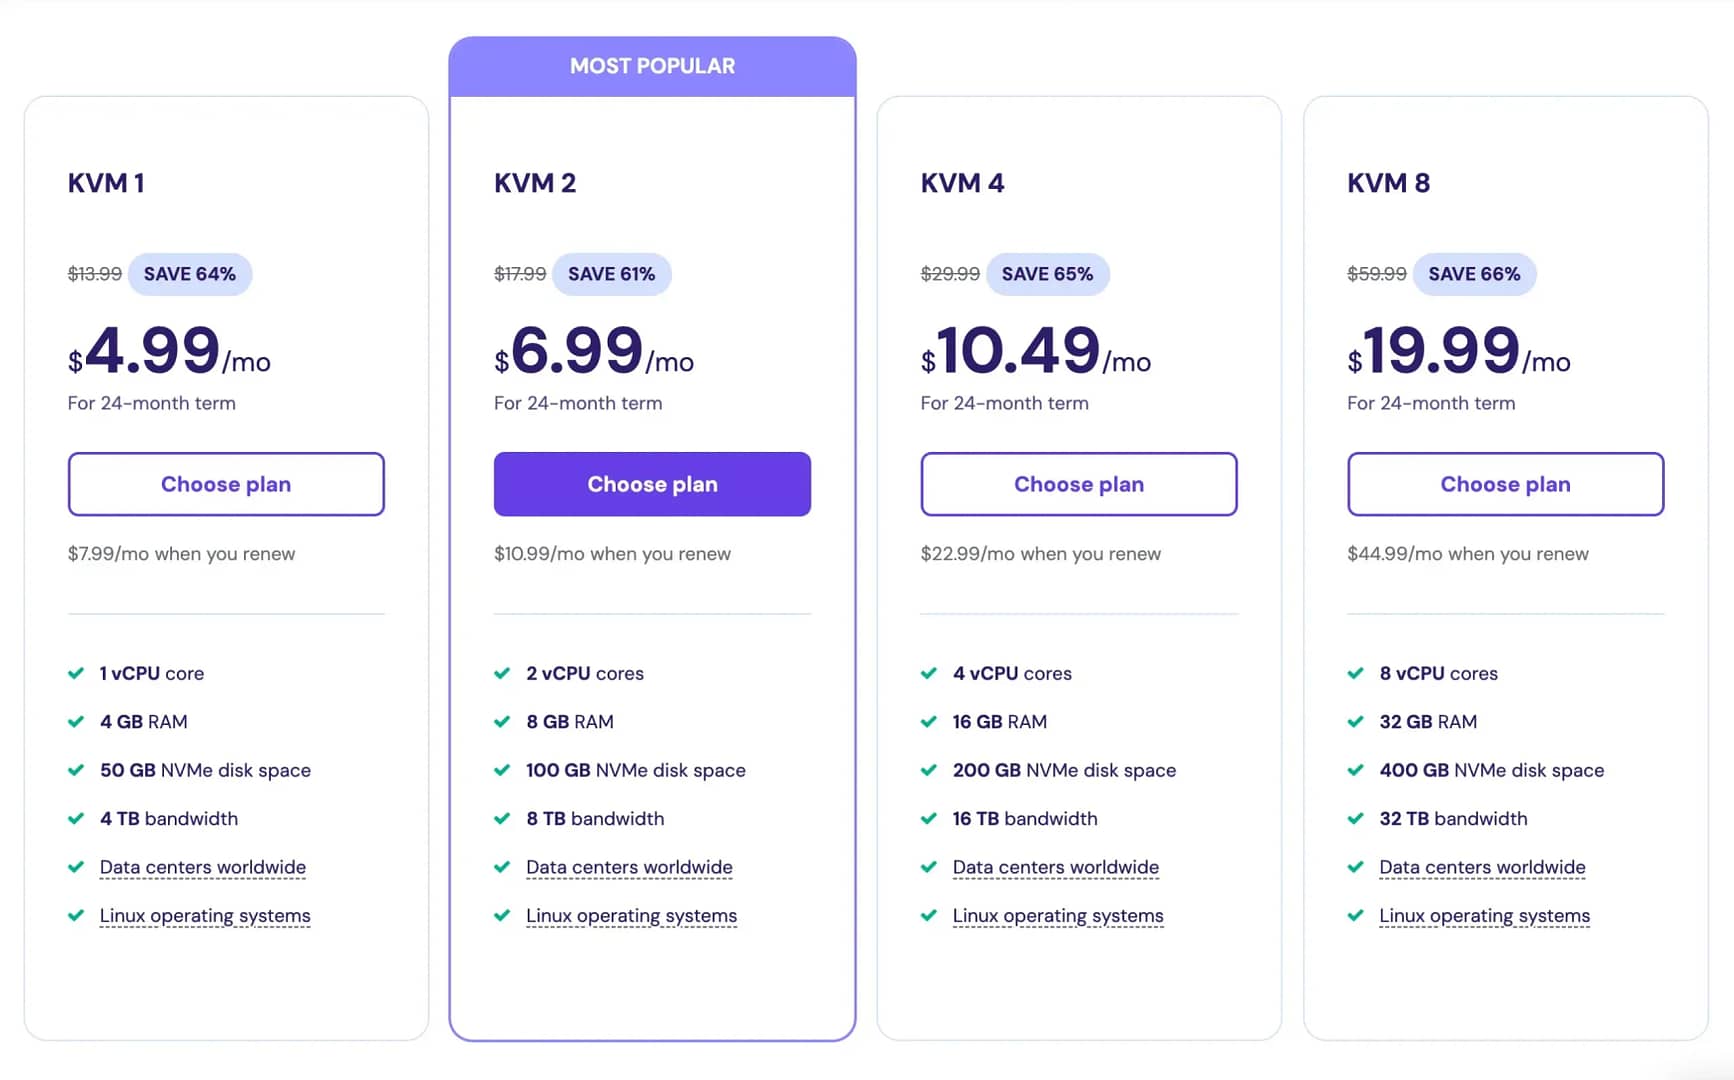
Task: Click the $19.99/mo price
Action: (1459, 351)
